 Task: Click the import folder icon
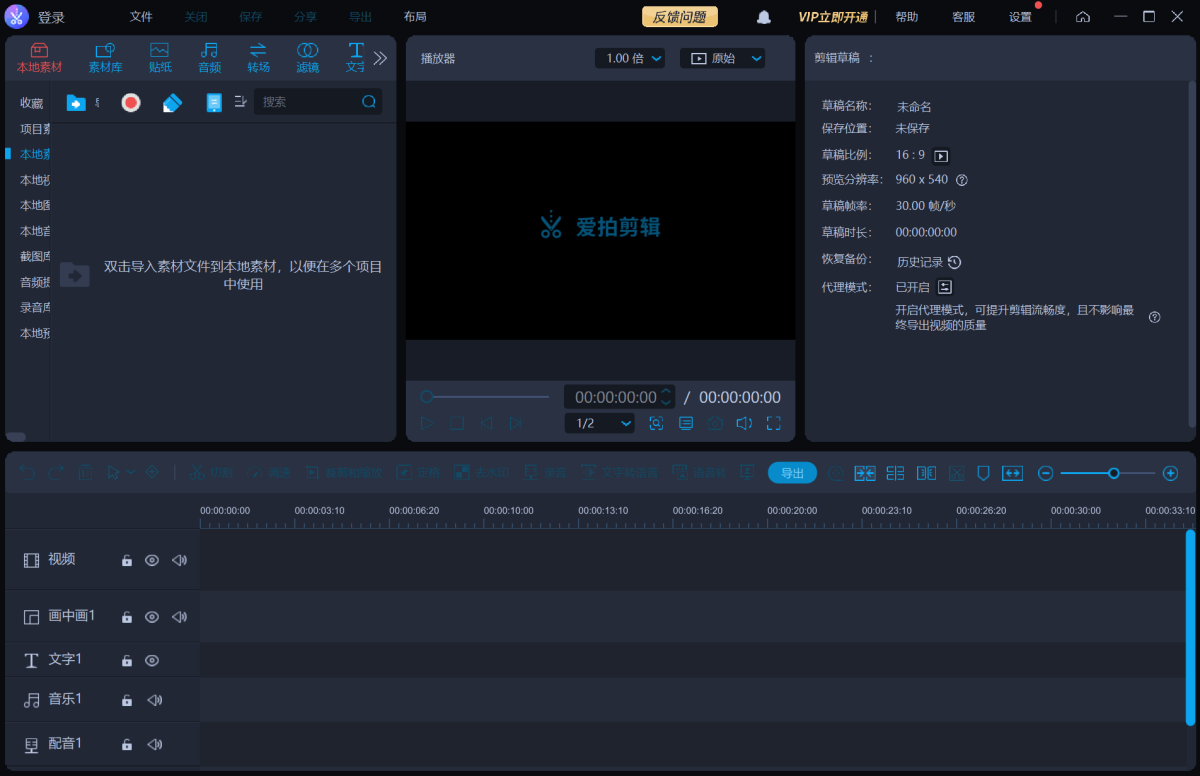click(x=76, y=102)
